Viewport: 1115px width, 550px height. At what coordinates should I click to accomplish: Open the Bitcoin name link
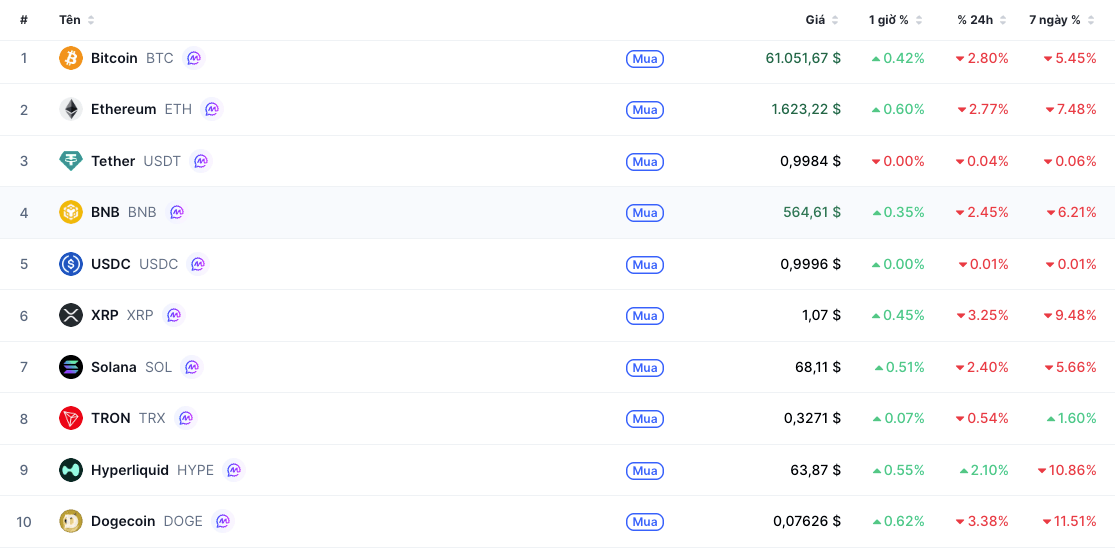click(x=114, y=58)
